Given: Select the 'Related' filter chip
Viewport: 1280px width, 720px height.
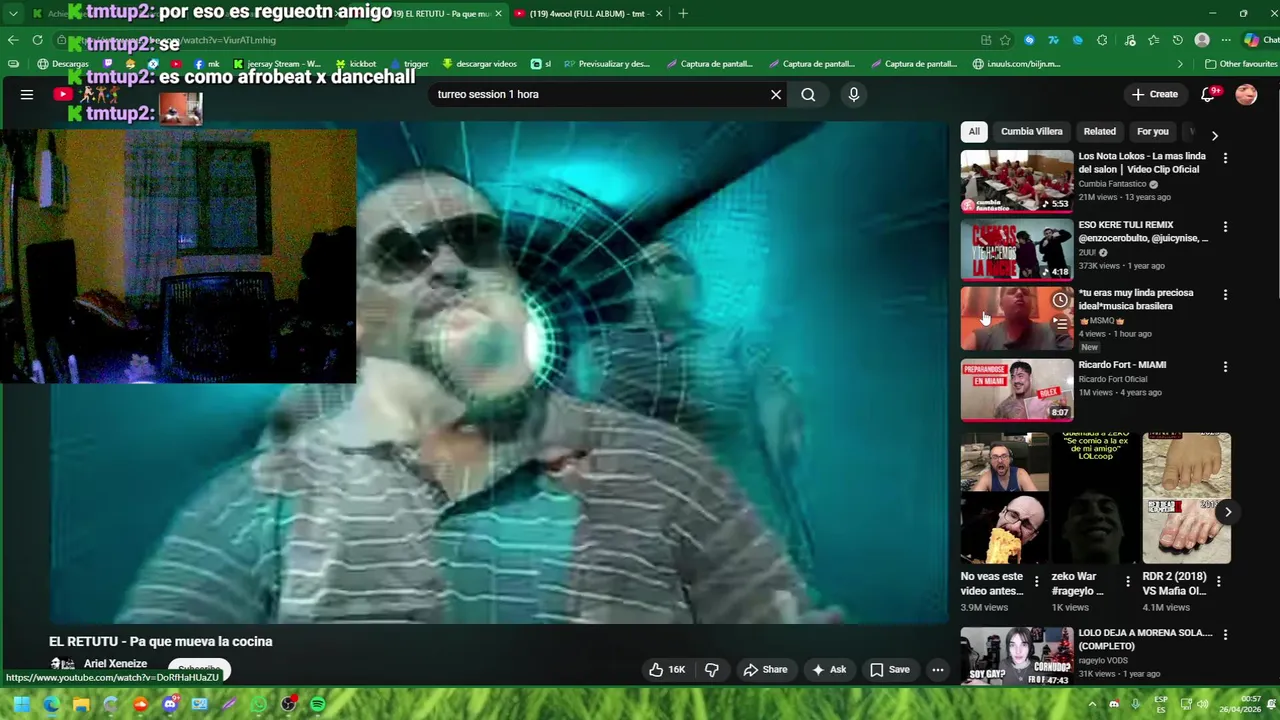Looking at the screenshot, I should [x=1100, y=131].
